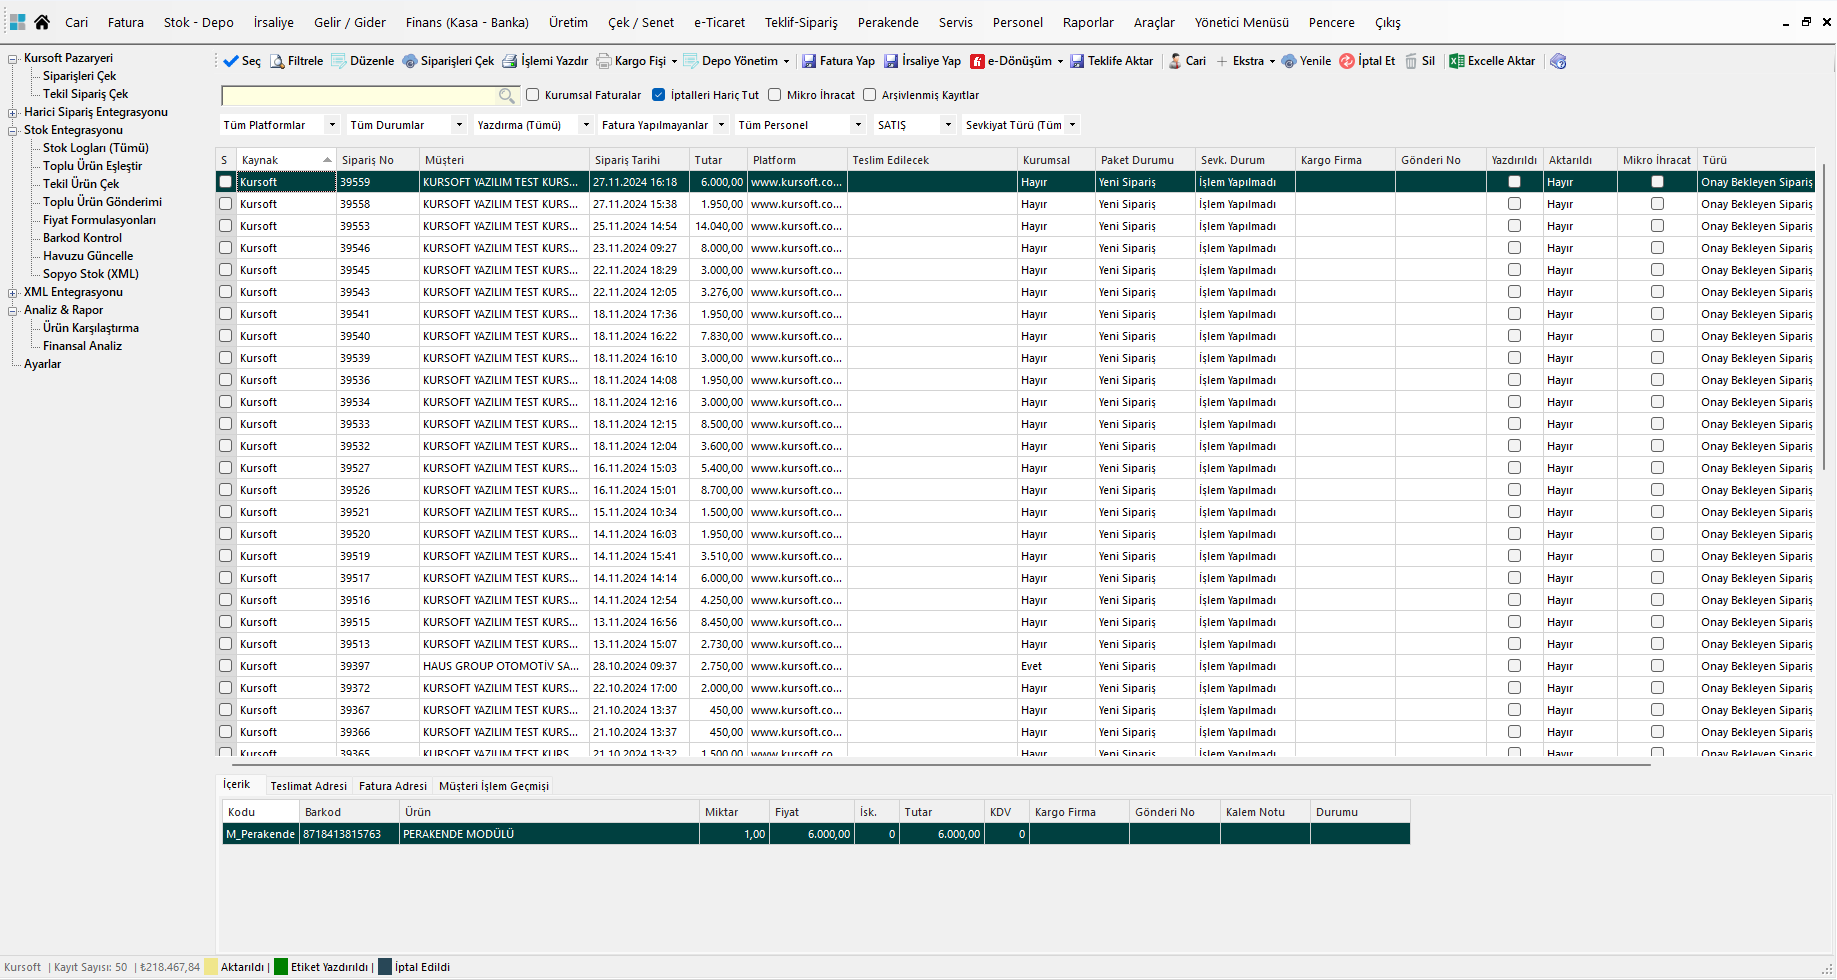This screenshot has height=980, width=1837.
Task: Click the Aktarıldı yellow legend swatch
Action: click(210, 967)
